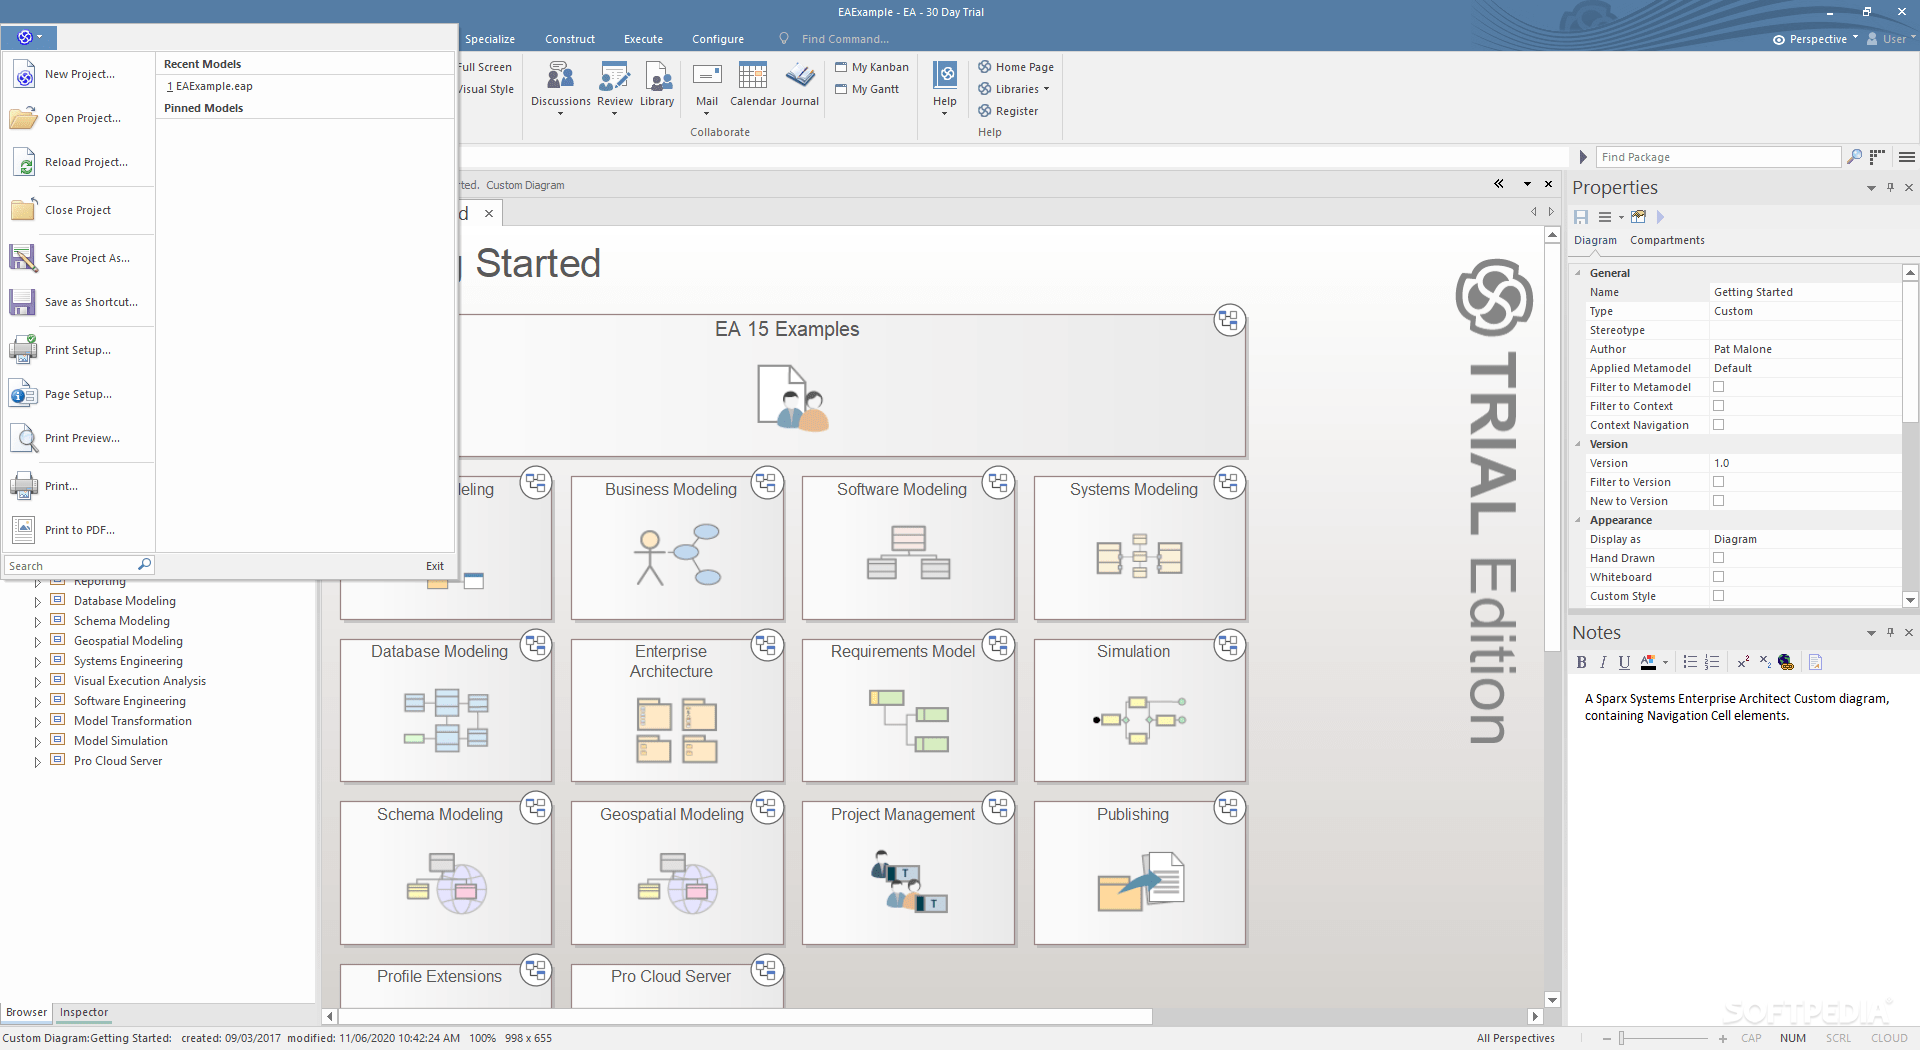Open the Journal ribbon tool
1920x1050 pixels.
pyautogui.click(x=800, y=85)
